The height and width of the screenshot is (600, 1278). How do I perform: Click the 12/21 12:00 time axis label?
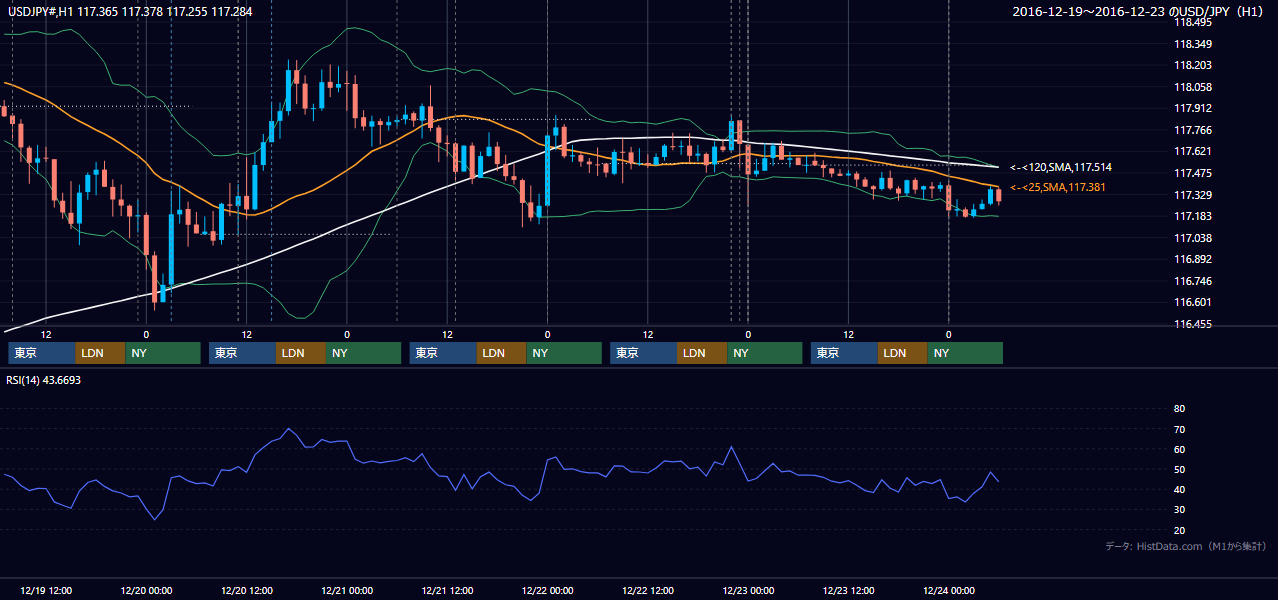pos(447,590)
